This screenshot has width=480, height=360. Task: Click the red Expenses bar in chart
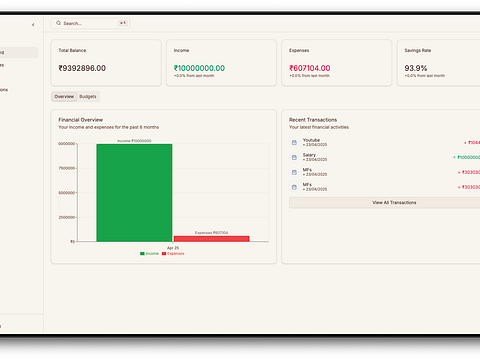212,239
